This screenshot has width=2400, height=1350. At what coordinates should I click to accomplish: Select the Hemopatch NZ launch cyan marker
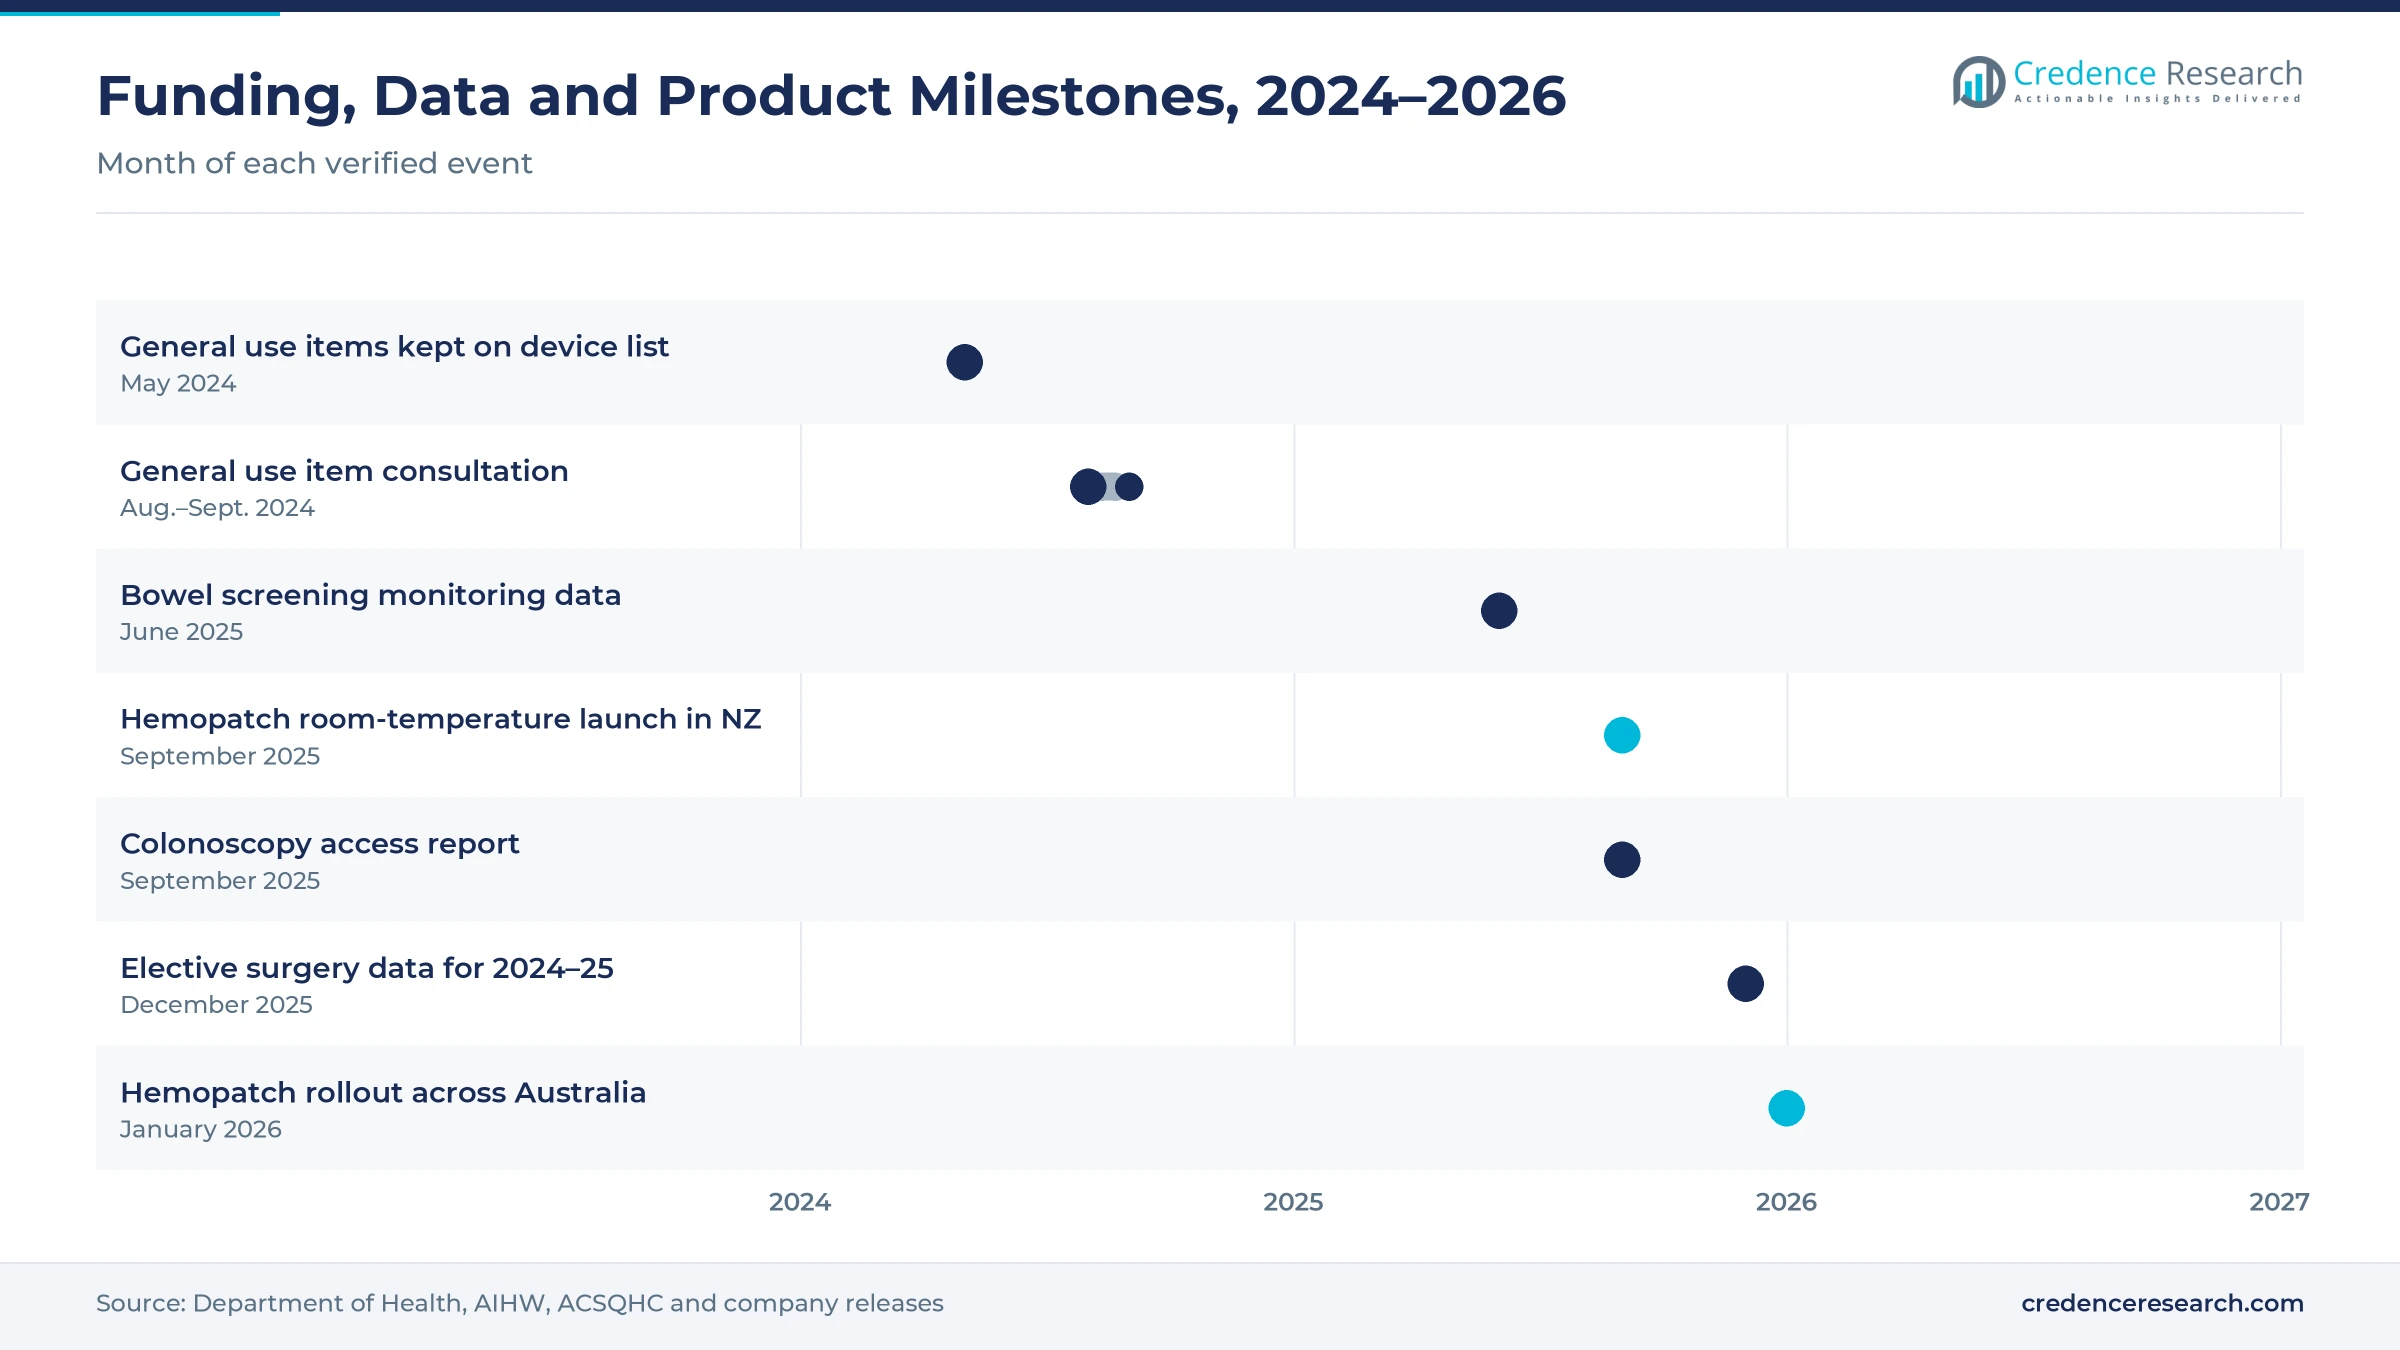(1622, 735)
